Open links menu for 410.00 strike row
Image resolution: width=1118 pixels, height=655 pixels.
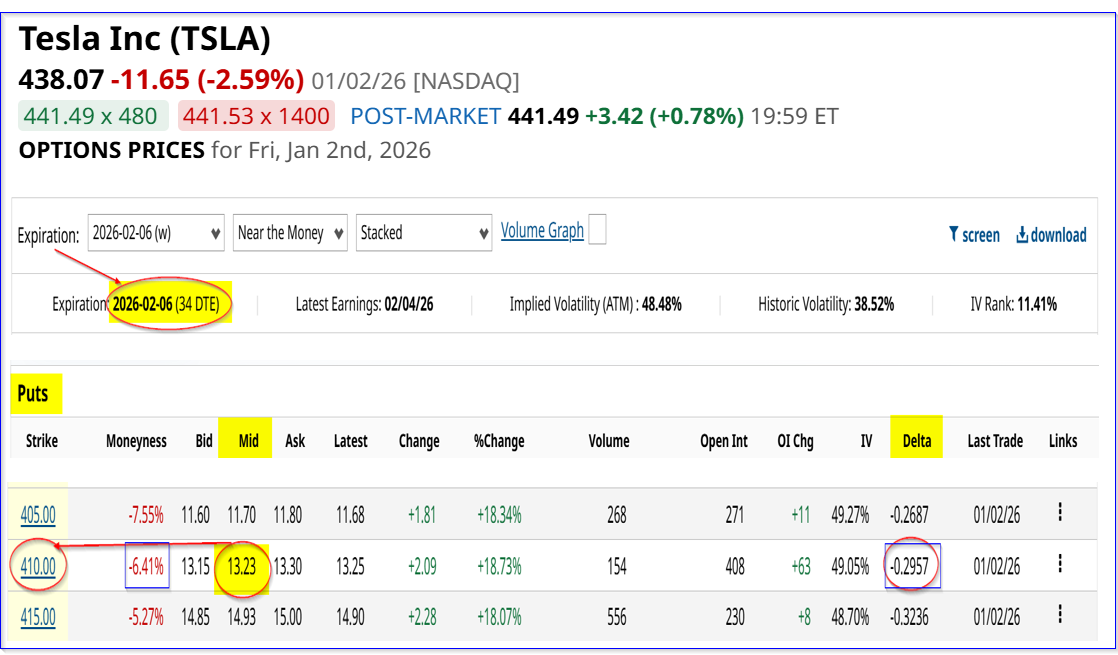pyautogui.click(x=1059, y=566)
